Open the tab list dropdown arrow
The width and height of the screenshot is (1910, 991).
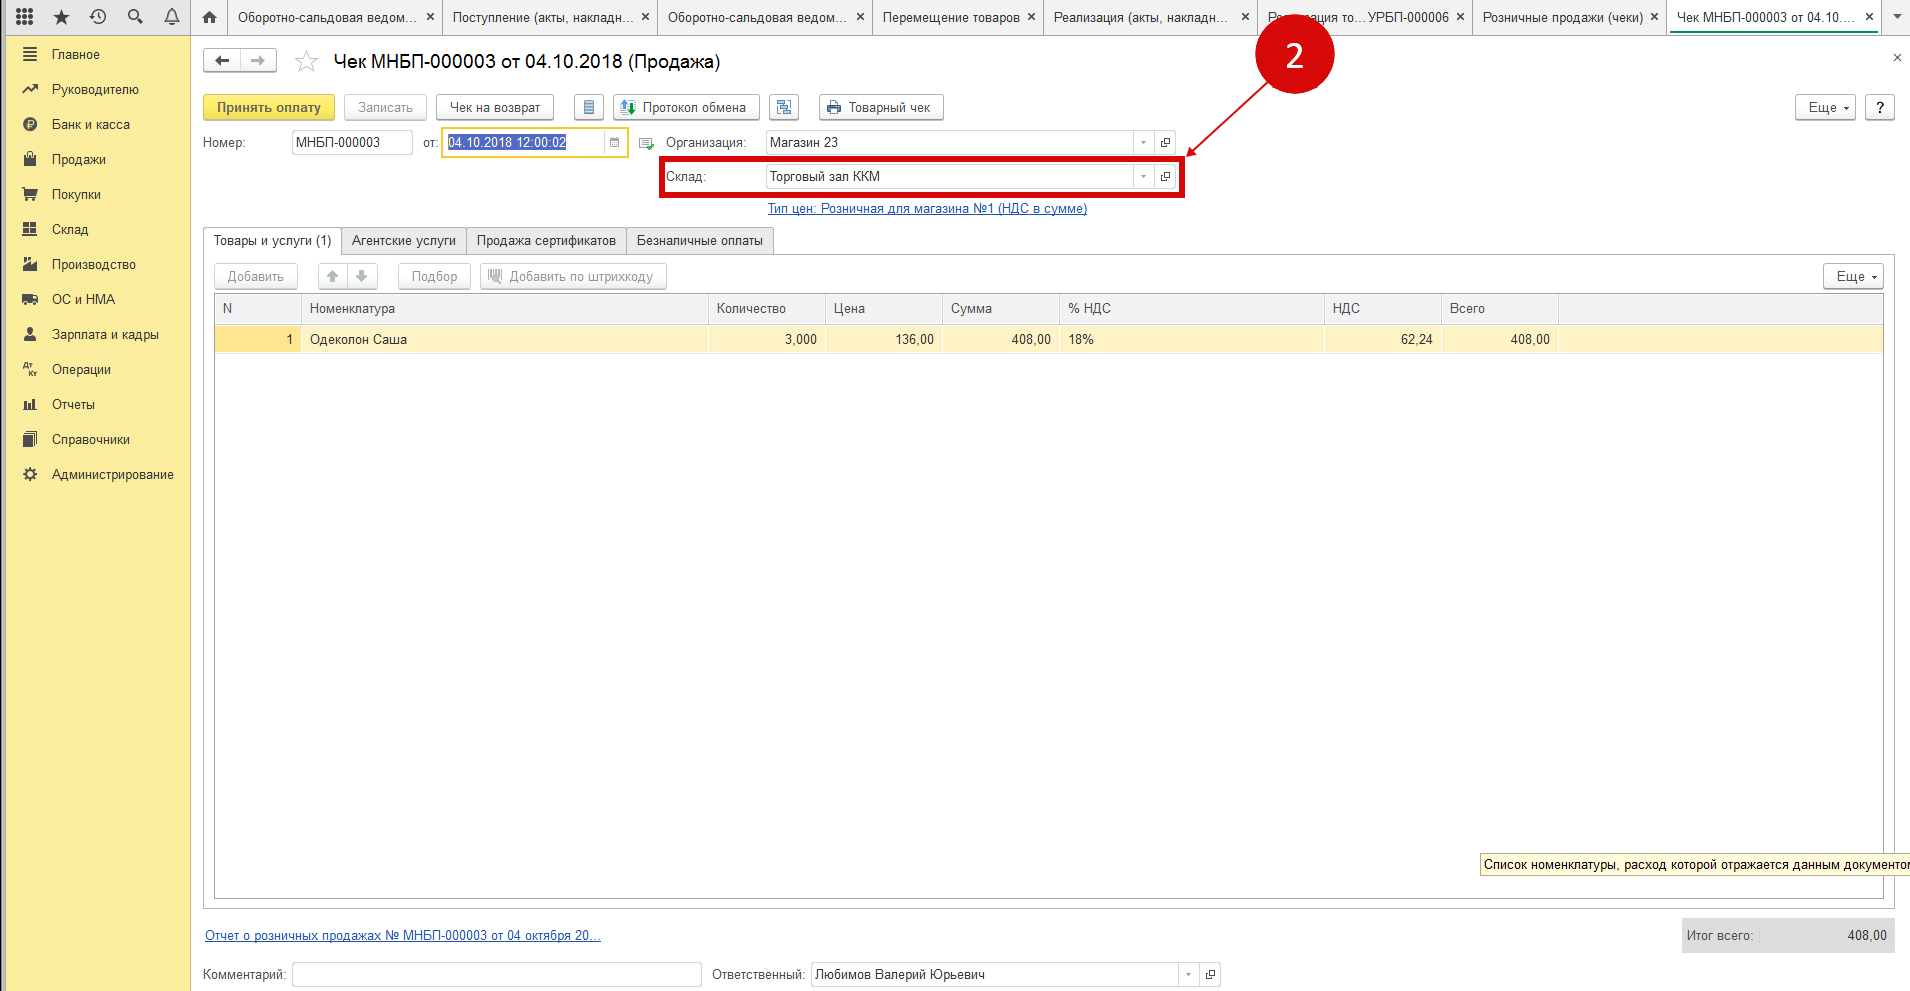pos(1897,17)
